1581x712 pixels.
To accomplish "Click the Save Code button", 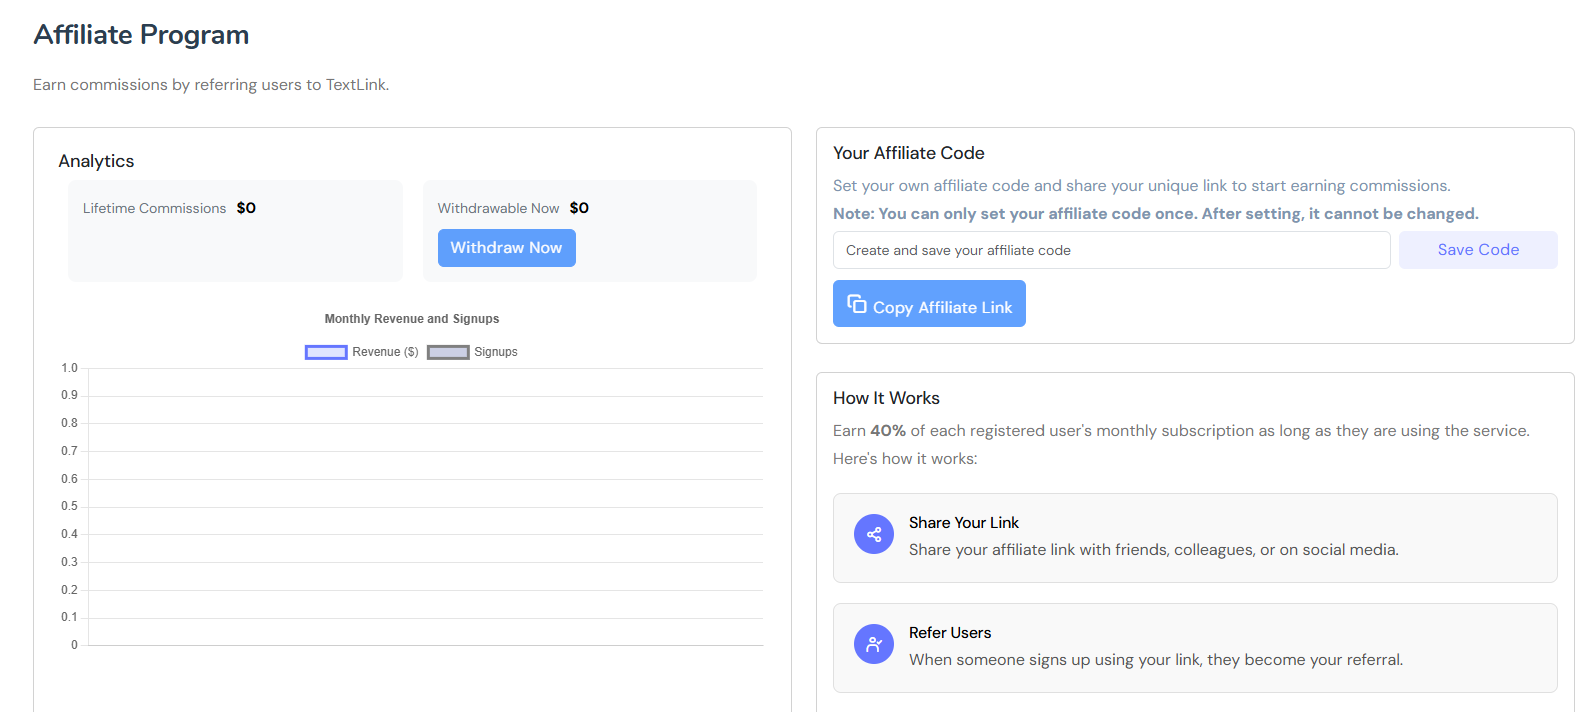I will pyautogui.click(x=1477, y=250).
